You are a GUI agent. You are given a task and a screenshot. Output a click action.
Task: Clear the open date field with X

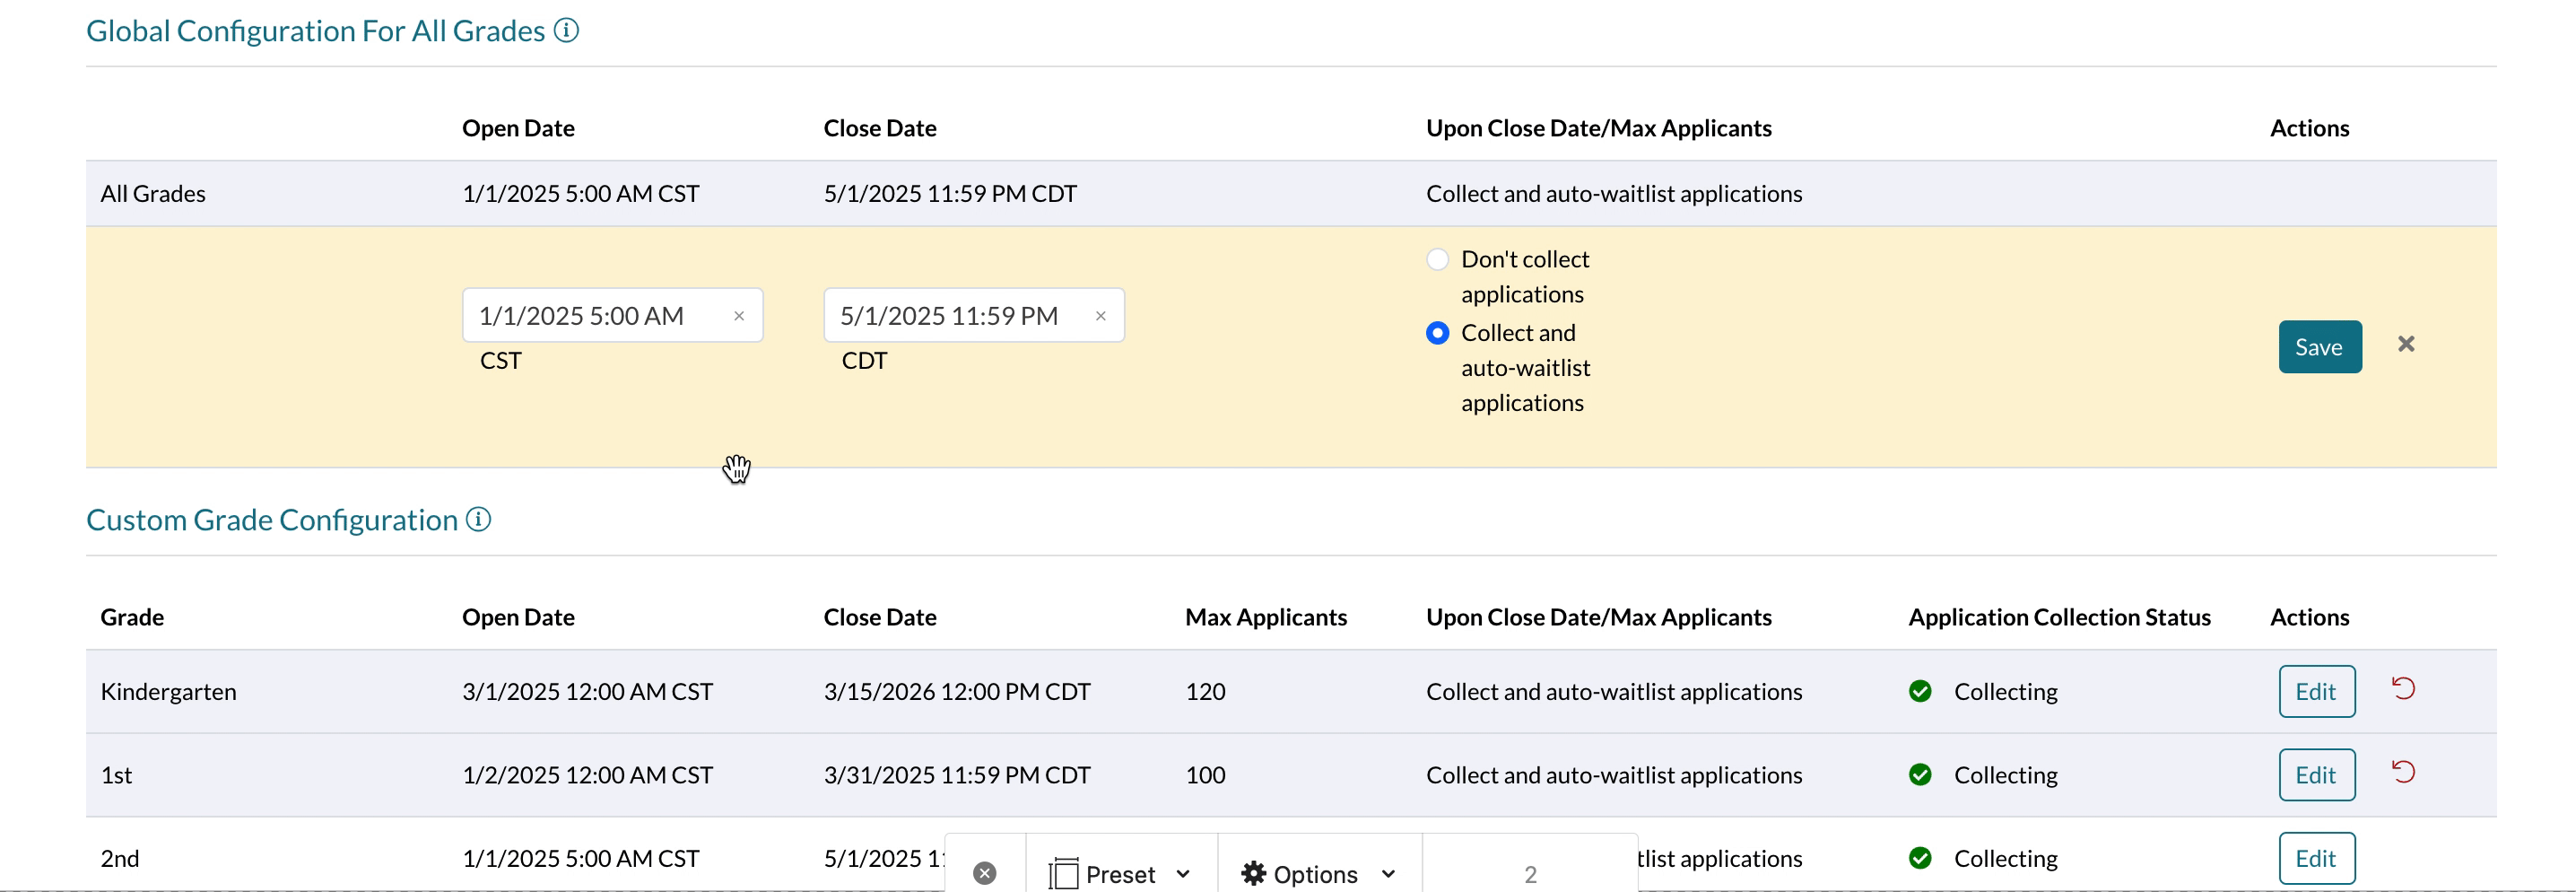[739, 316]
